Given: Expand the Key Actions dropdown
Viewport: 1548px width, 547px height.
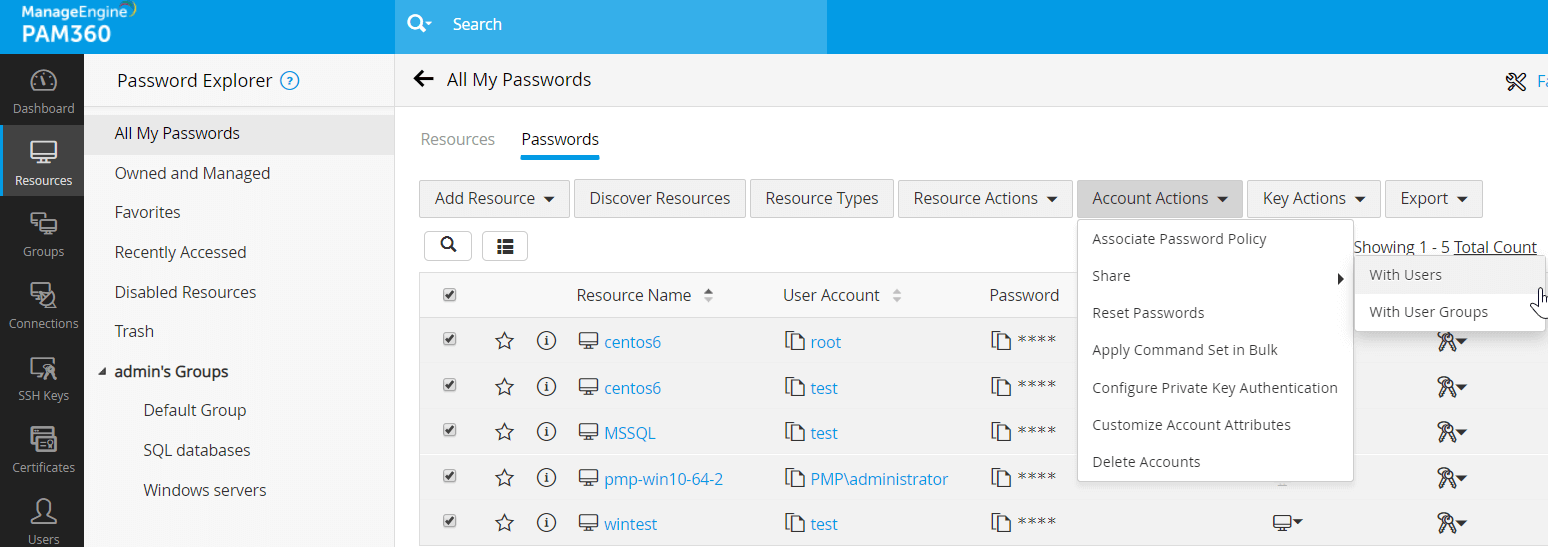Looking at the screenshot, I should (1313, 199).
